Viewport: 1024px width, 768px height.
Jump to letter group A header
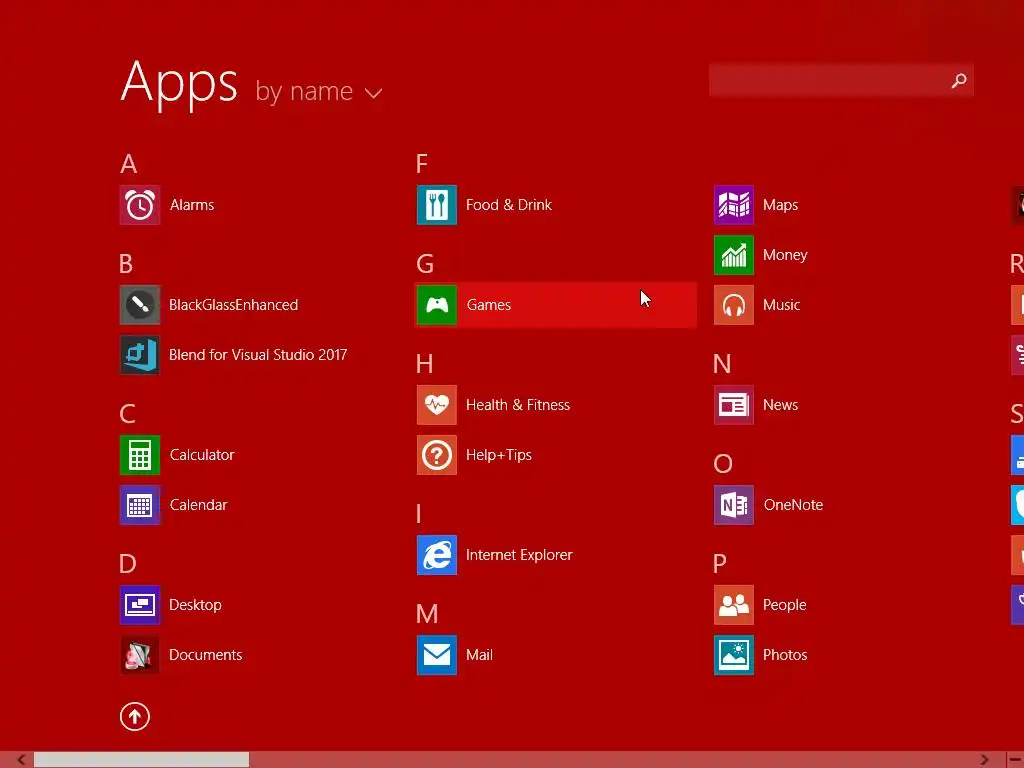(129, 164)
